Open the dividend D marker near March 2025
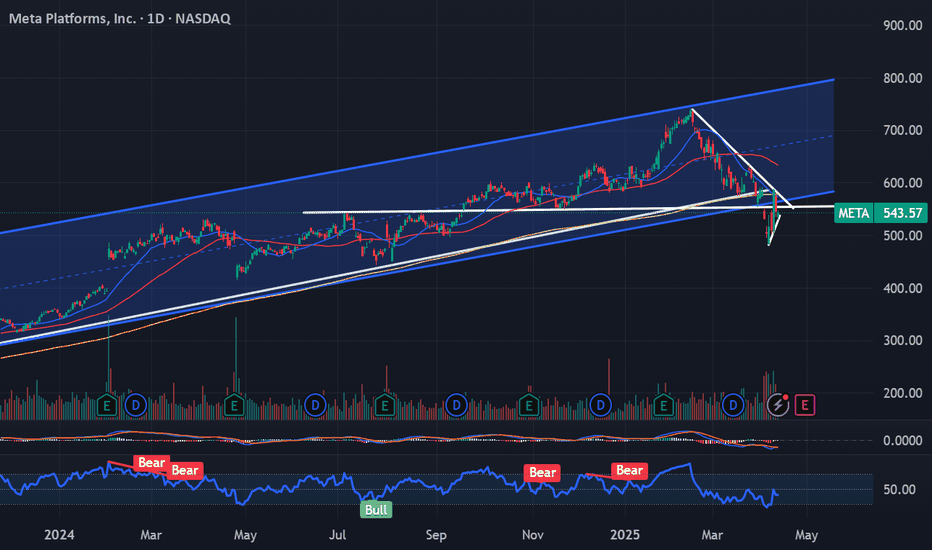 (x=733, y=406)
